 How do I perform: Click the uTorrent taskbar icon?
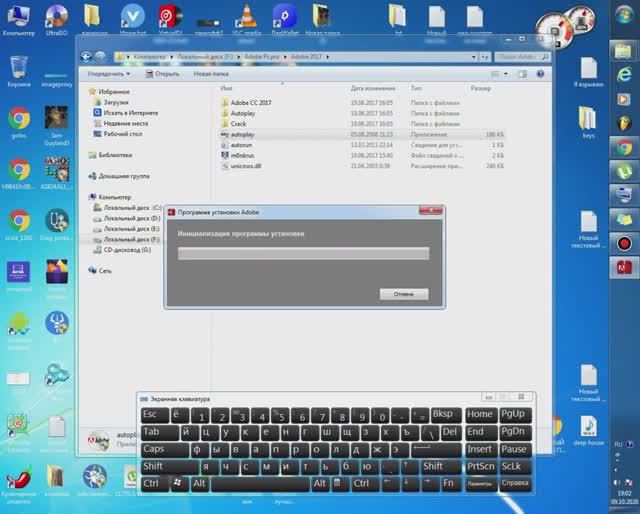pos(624,171)
